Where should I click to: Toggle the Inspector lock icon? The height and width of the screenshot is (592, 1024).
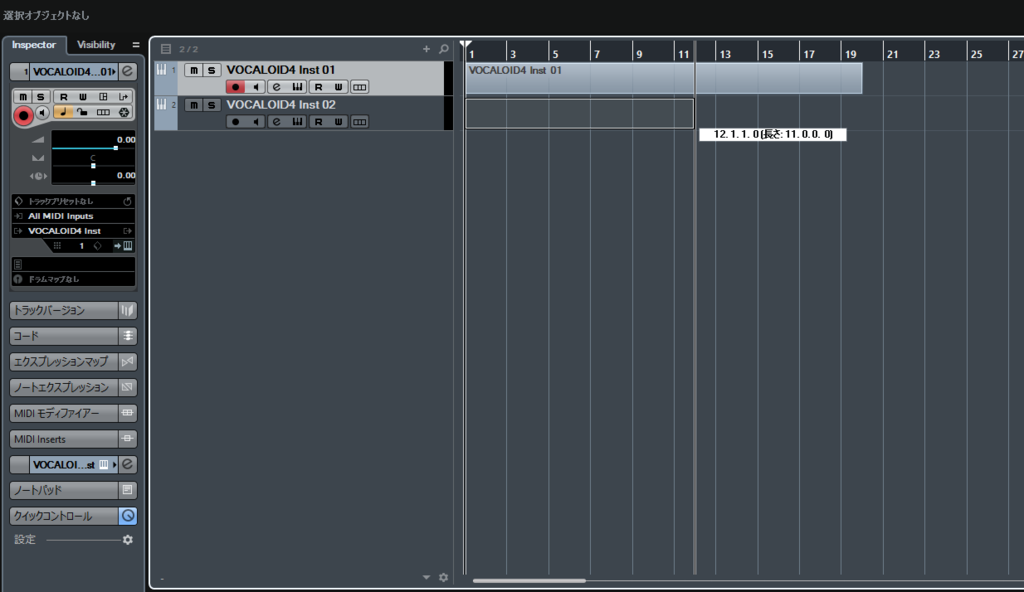click(x=82, y=112)
